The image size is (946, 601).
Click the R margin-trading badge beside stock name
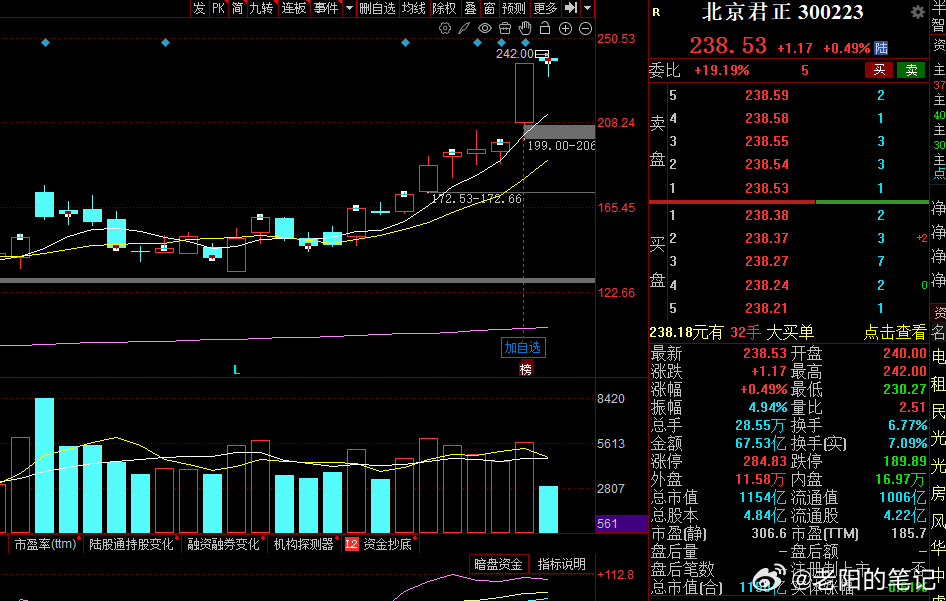pos(656,12)
